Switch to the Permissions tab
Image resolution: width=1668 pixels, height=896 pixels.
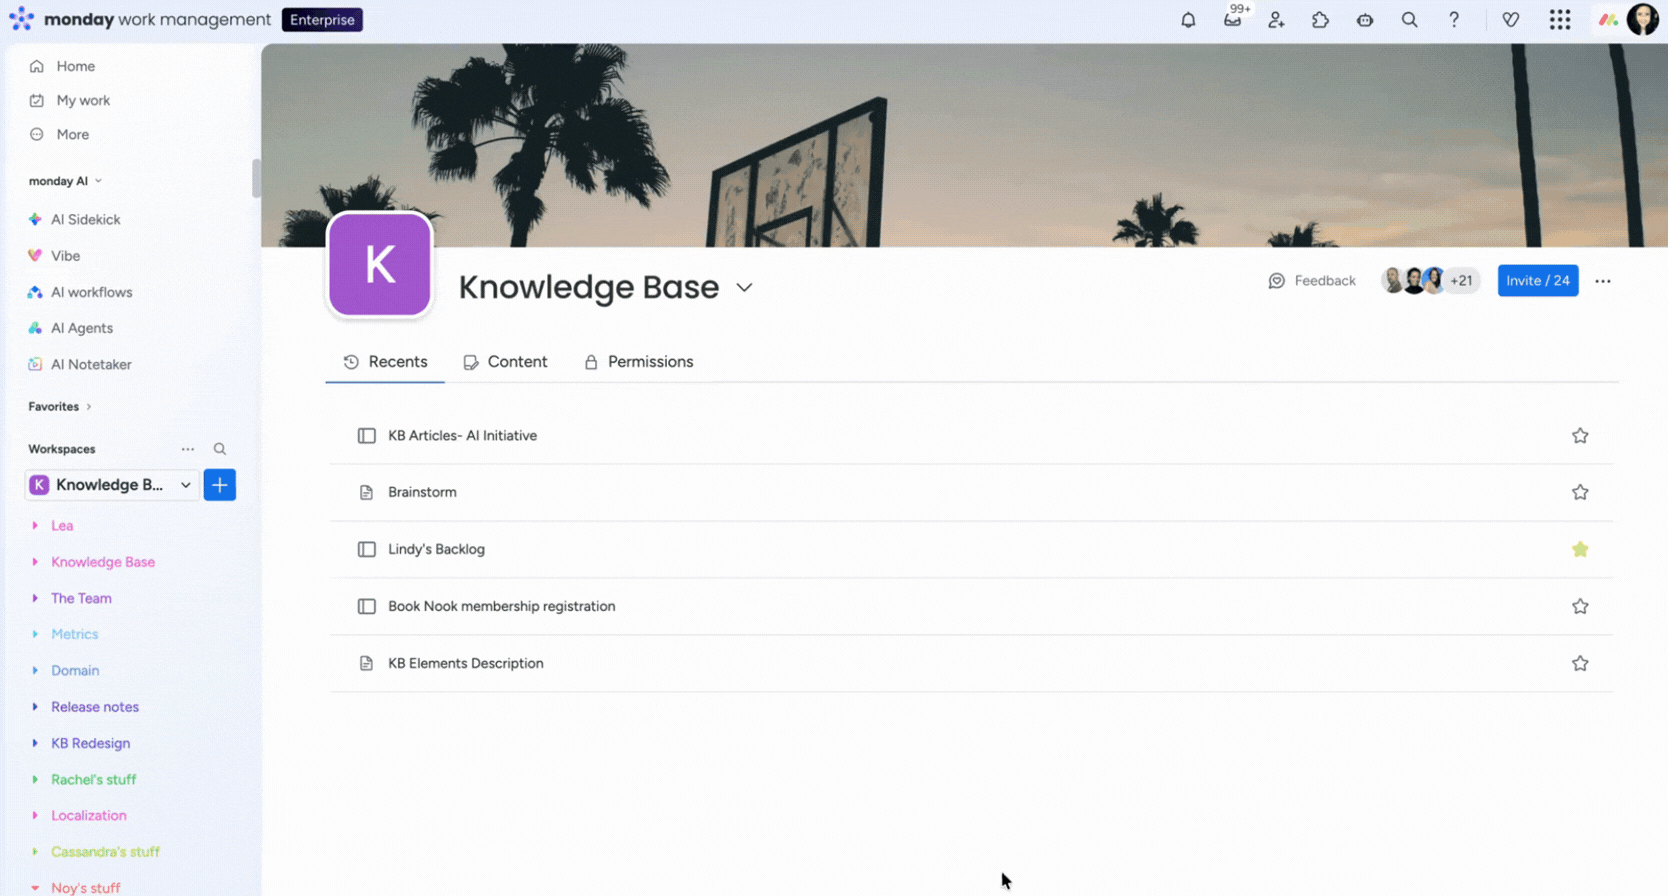639,362
